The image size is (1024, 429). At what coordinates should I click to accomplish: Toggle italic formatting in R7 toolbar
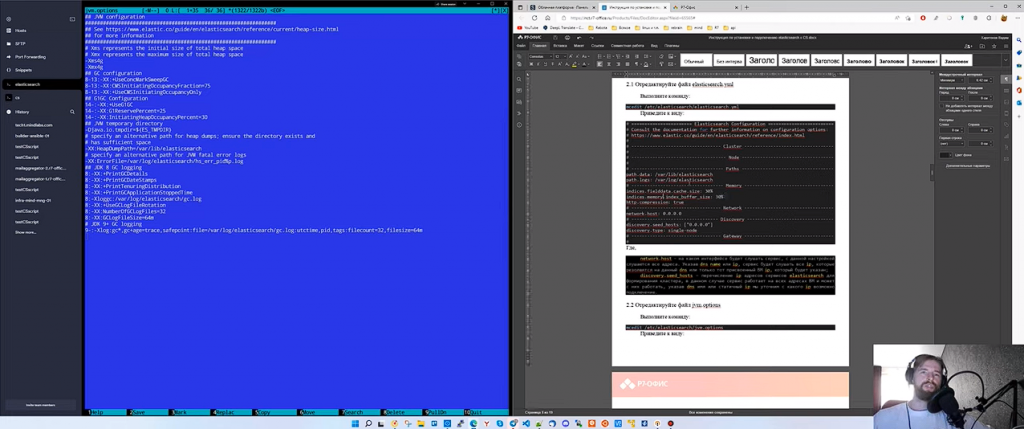pyautogui.click(x=538, y=64)
